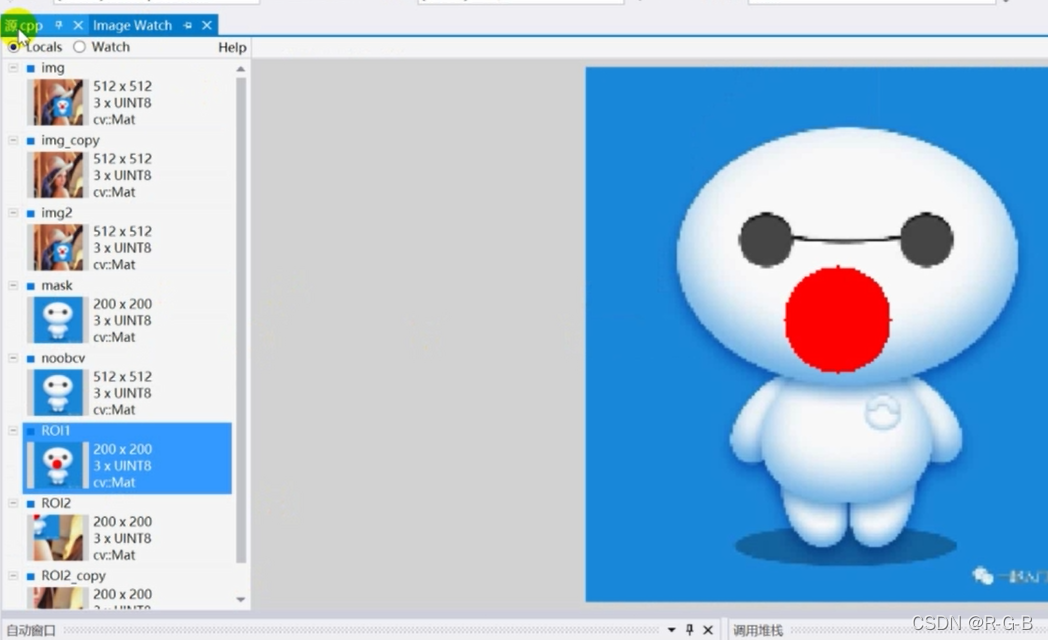
Task: Click the img thumbnail
Action: (57, 102)
